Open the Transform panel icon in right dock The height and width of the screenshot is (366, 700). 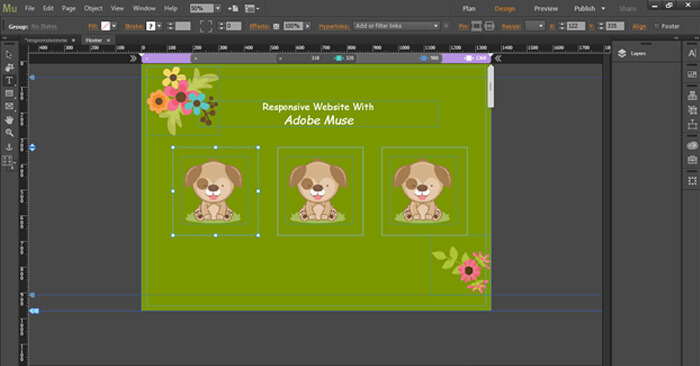click(x=692, y=109)
